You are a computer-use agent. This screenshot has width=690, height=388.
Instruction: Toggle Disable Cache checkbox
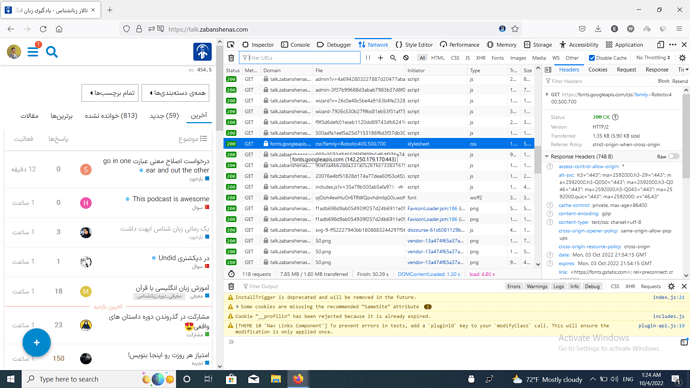[592, 58]
